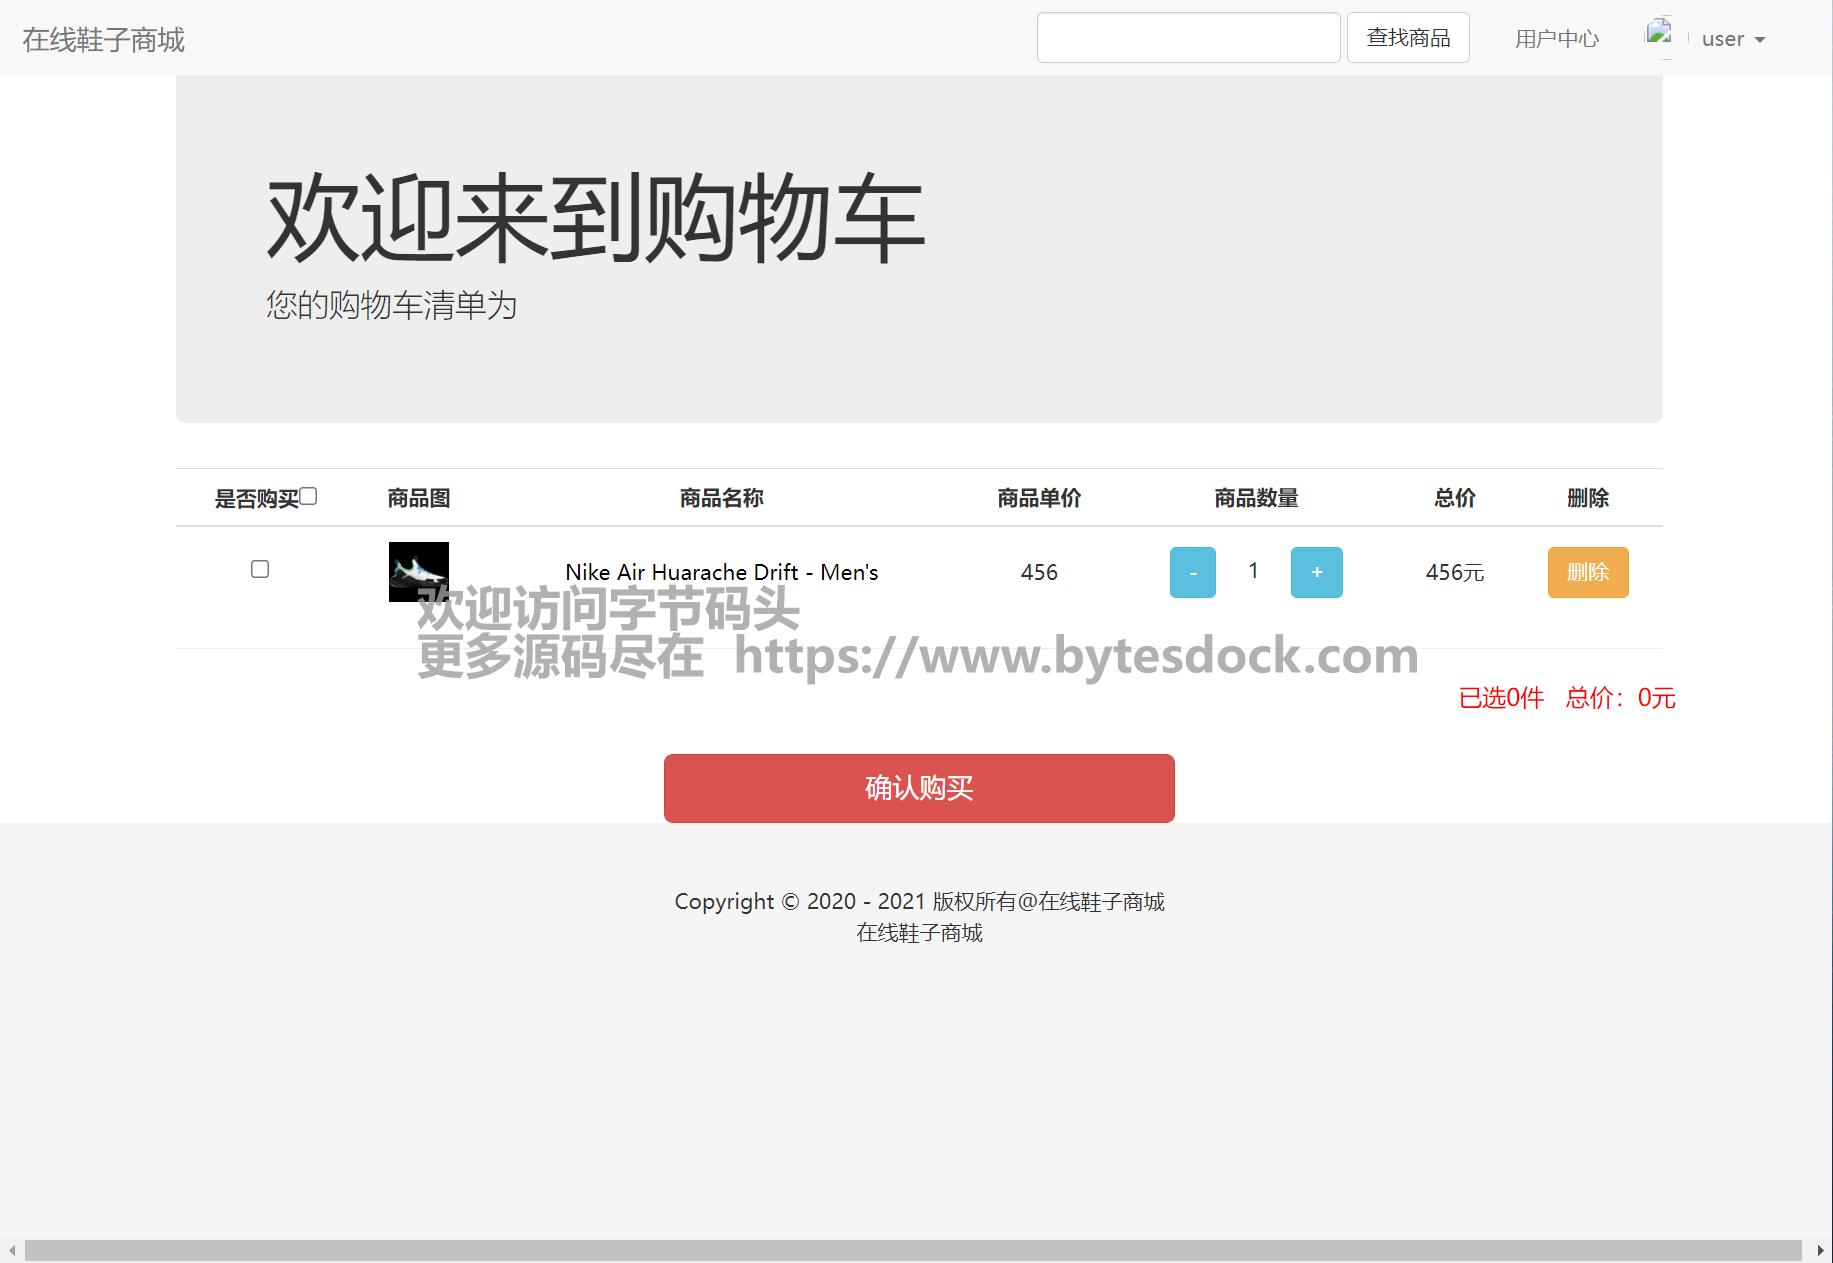Expand the user account dropdown
Screen dimensions: 1833x1263
pos(1733,39)
